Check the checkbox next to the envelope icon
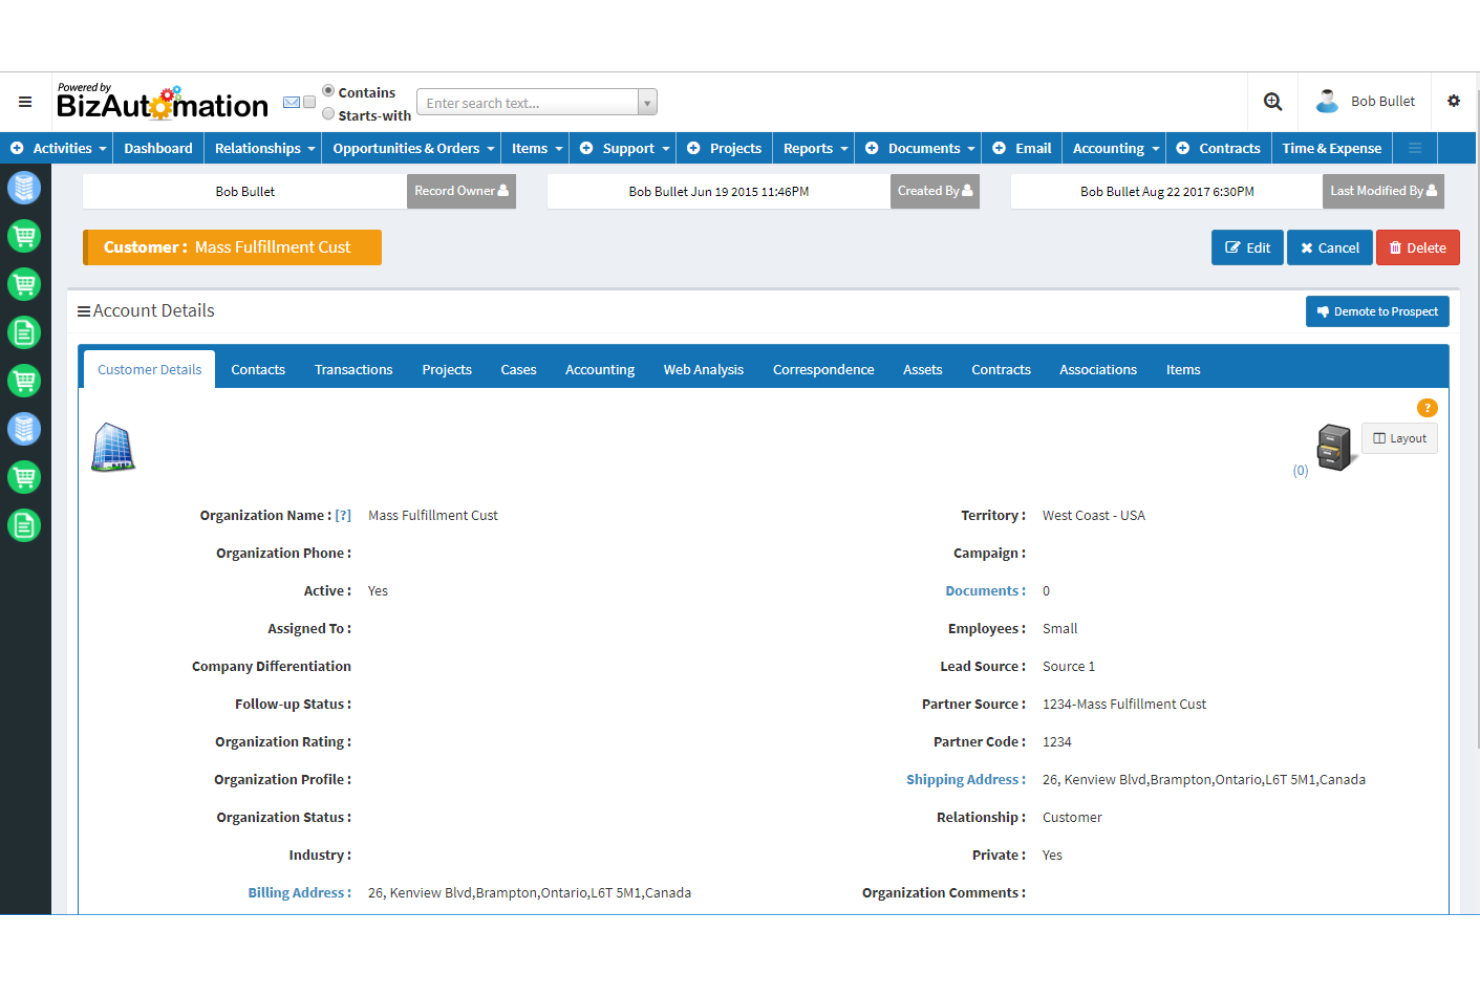Image resolution: width=1480 pixels, height=987 pixels. point(310,101)
